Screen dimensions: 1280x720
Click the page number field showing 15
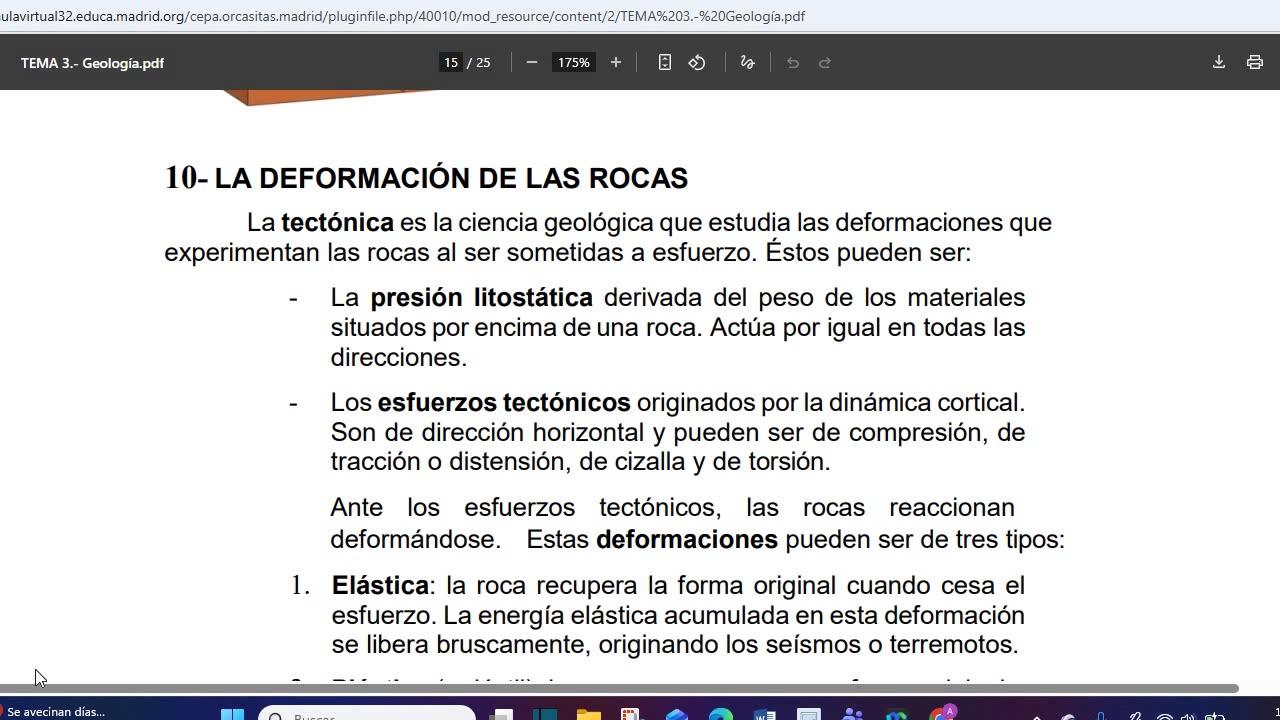(451, 62)
